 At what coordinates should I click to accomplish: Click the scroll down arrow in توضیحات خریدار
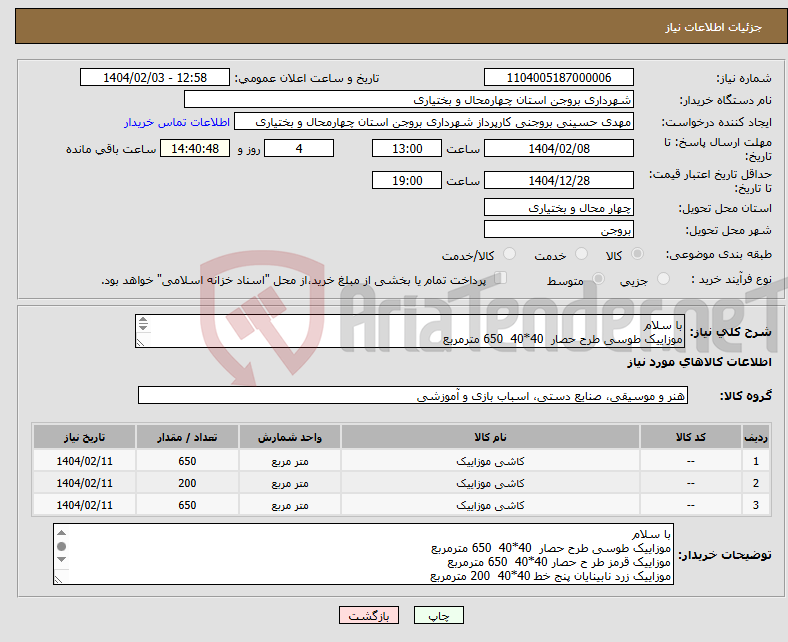click(x=61, y=560)
